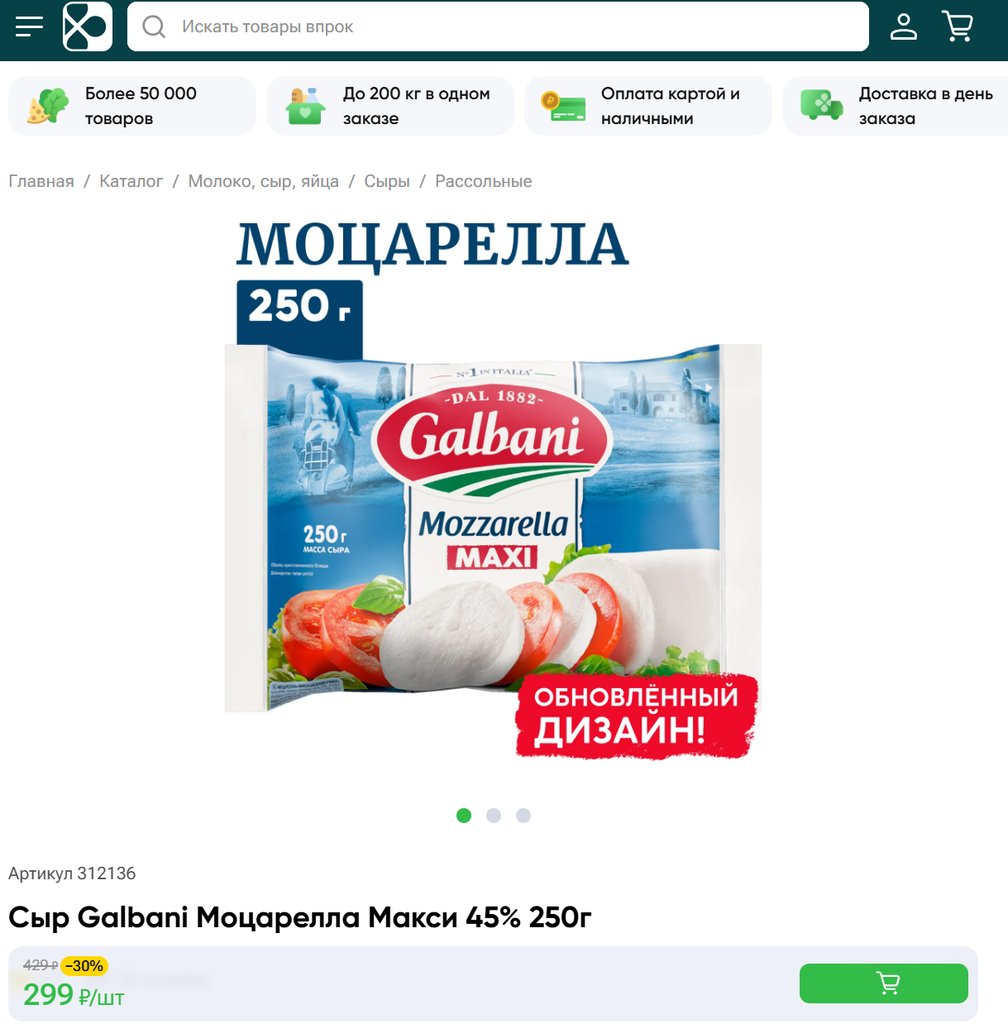This screenshot has height=1024, width=1008.
Task: Open "Рассольные" breadcrumb category
Action: coord(483,181)
